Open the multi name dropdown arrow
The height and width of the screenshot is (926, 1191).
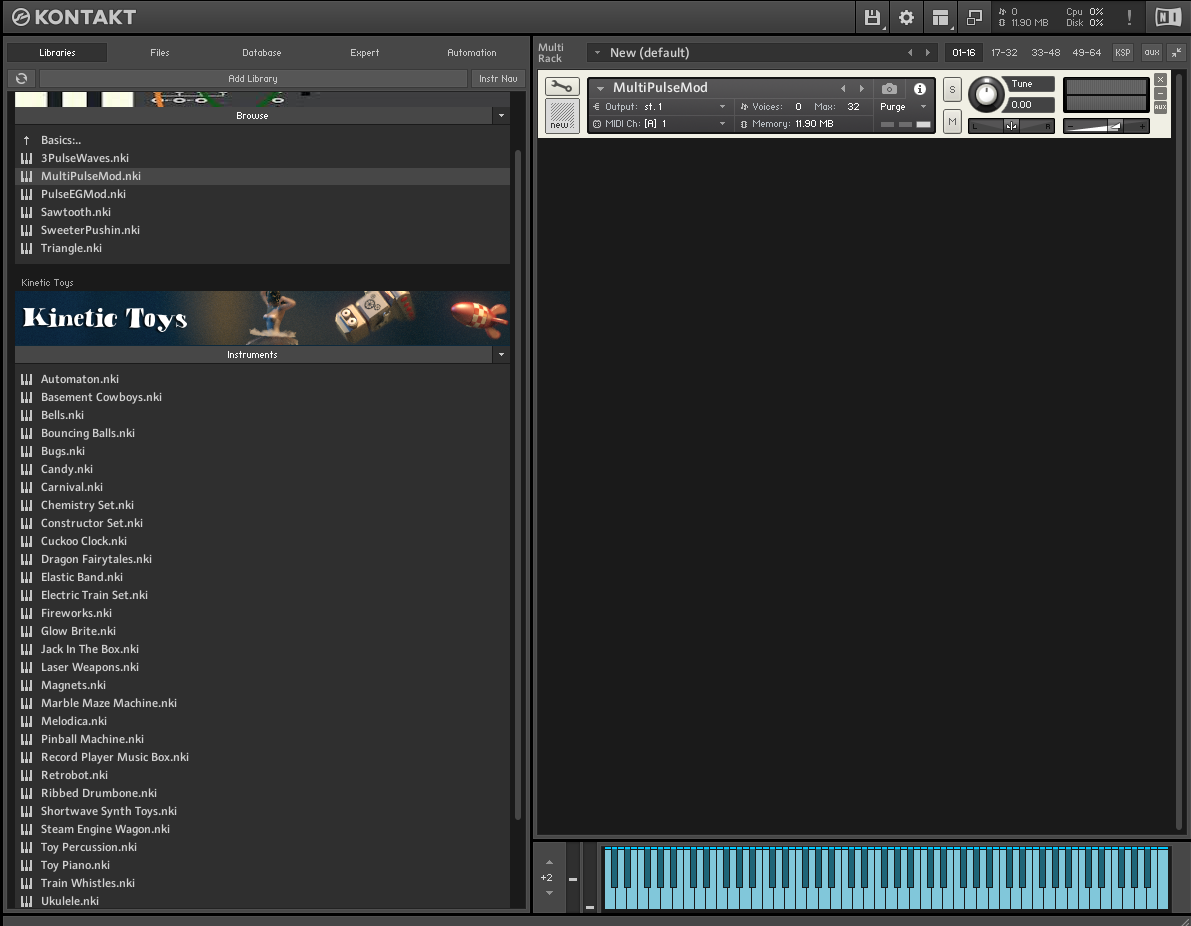(x=597, y=52)
